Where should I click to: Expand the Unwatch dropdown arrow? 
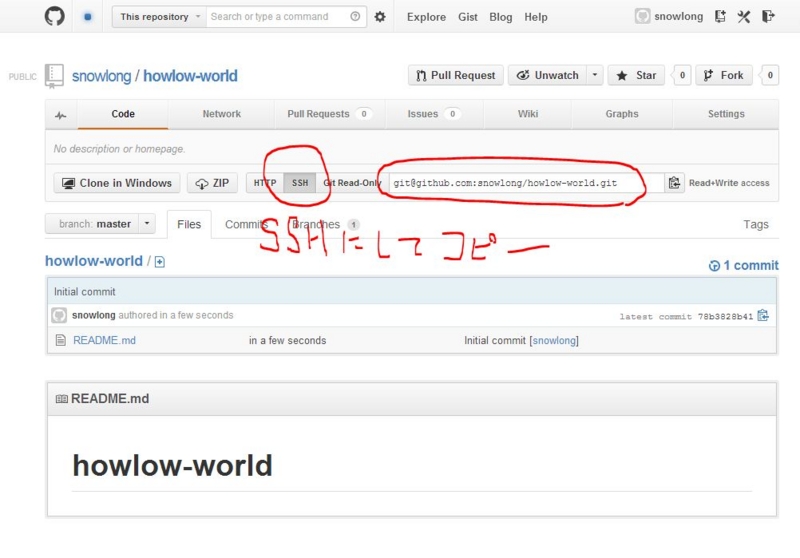[x=594, y=75]
